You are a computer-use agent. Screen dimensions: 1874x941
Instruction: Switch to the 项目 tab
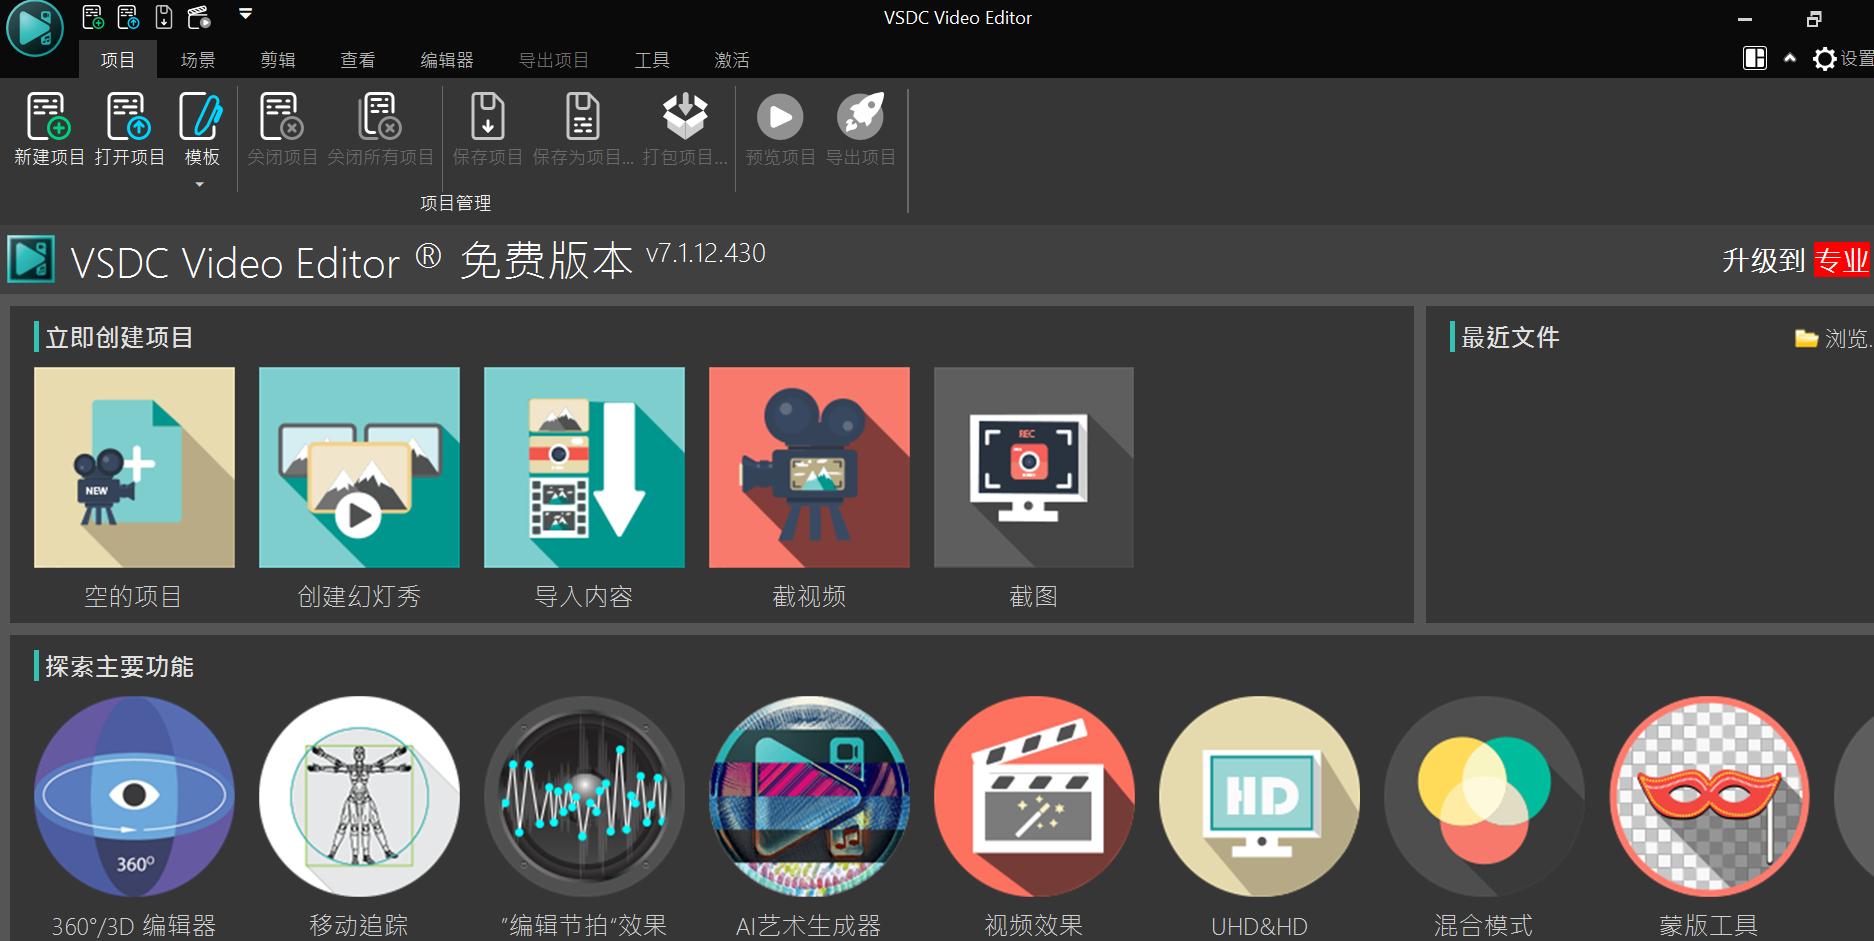click(x=118, y=60)
